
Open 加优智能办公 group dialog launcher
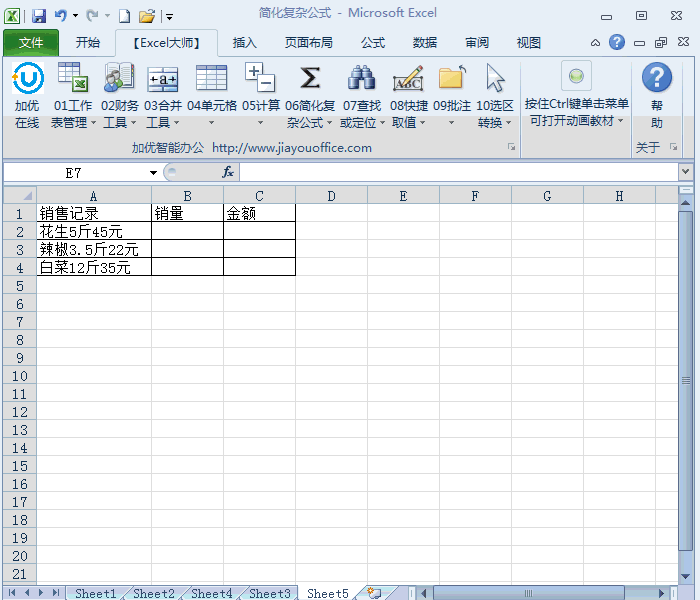tap(511, 147)
